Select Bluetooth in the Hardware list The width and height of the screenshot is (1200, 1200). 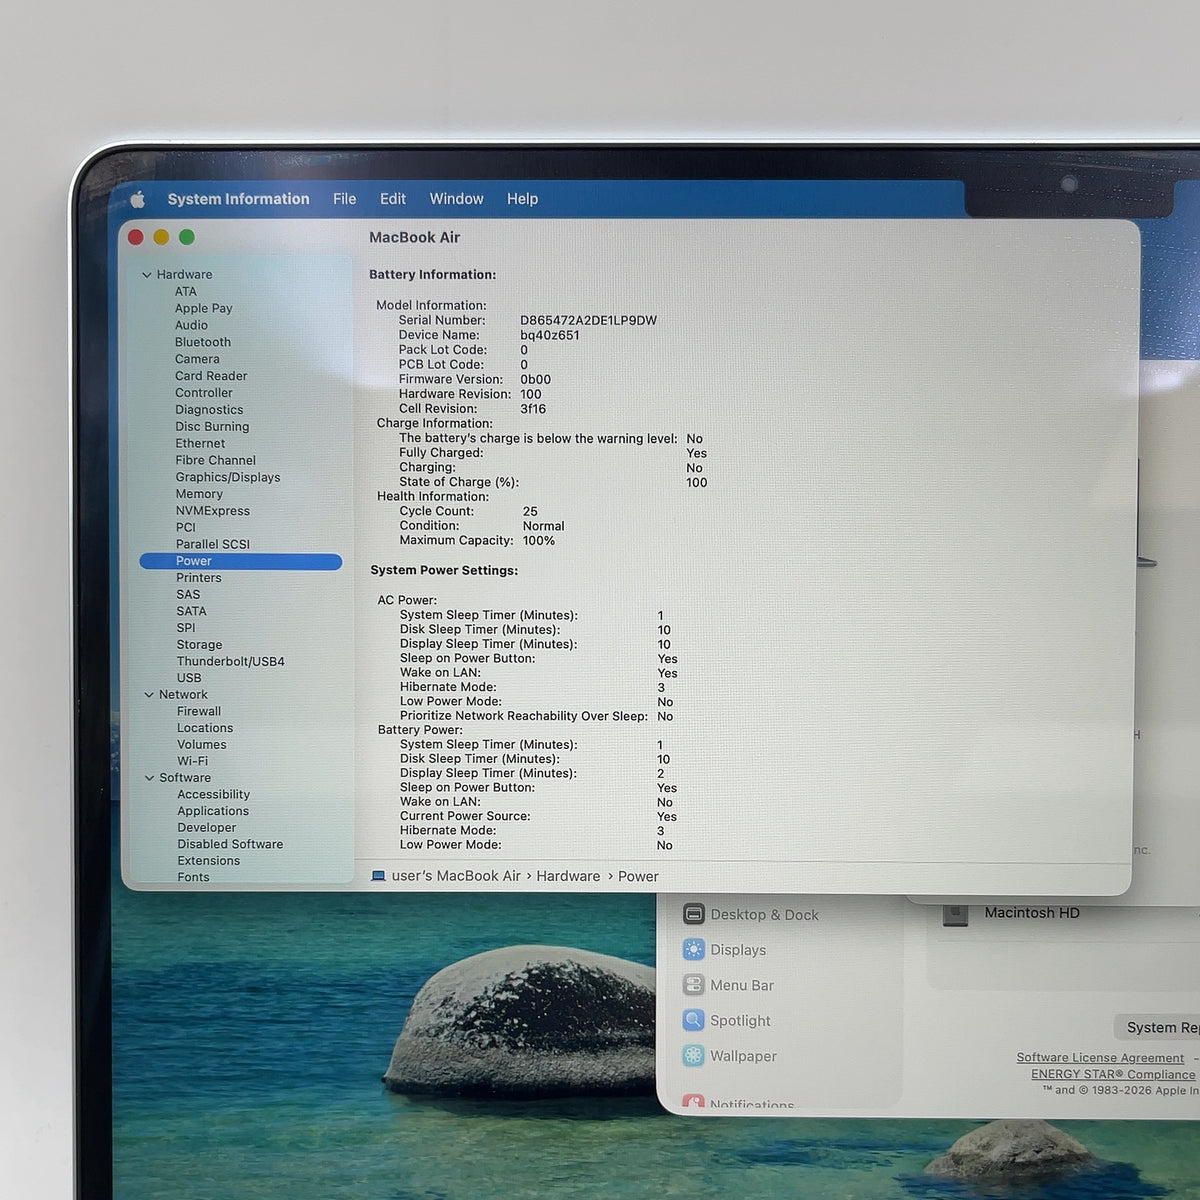[203, 342]
